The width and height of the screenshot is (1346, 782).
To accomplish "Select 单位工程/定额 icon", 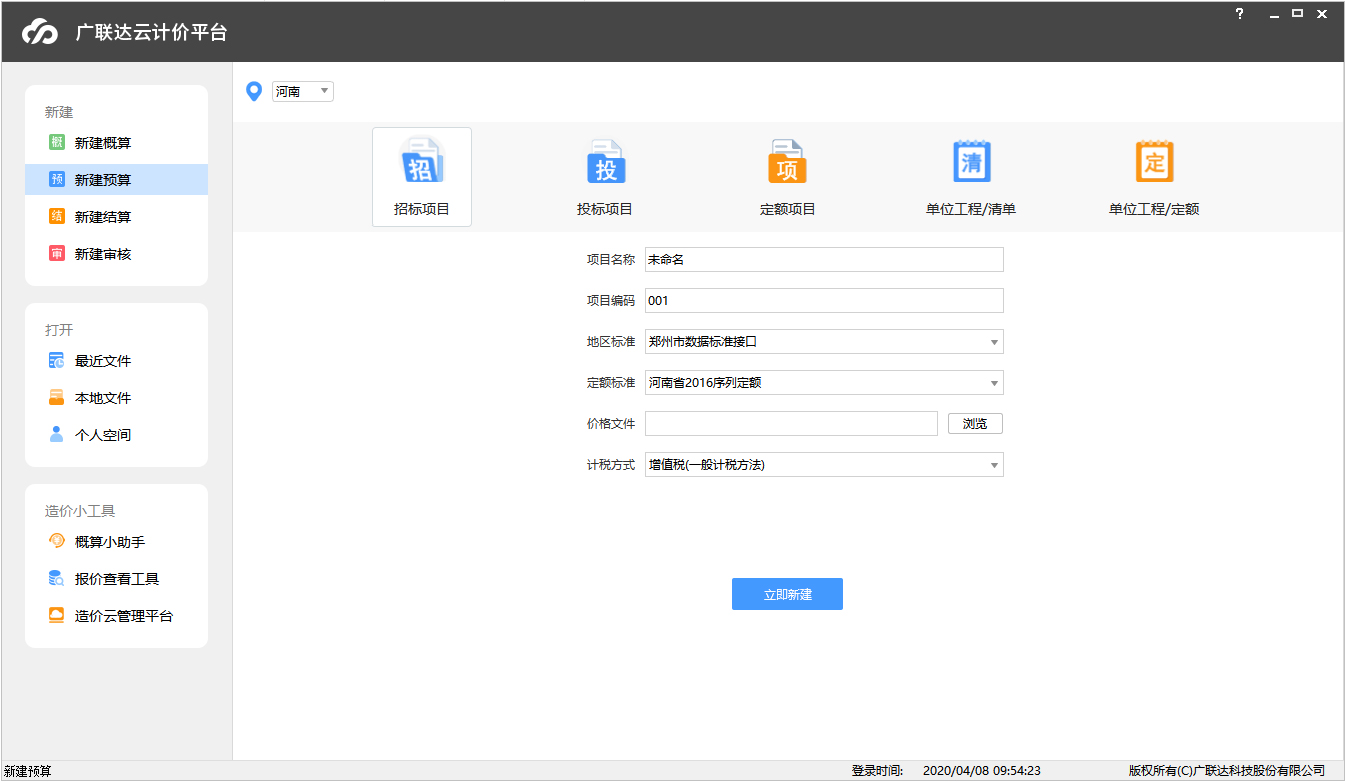I will click(x=1154, y=162).
